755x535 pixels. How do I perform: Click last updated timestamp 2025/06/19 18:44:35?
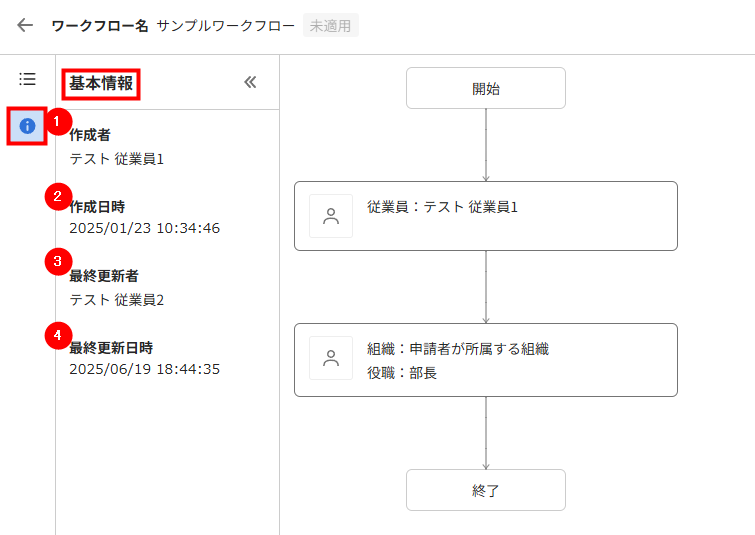pyautogui.click(x=144, y=369)
